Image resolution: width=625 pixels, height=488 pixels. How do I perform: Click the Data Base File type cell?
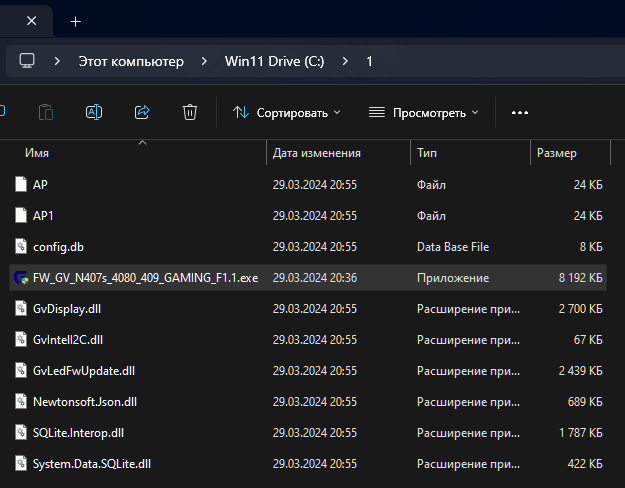[x=453, y=247]
